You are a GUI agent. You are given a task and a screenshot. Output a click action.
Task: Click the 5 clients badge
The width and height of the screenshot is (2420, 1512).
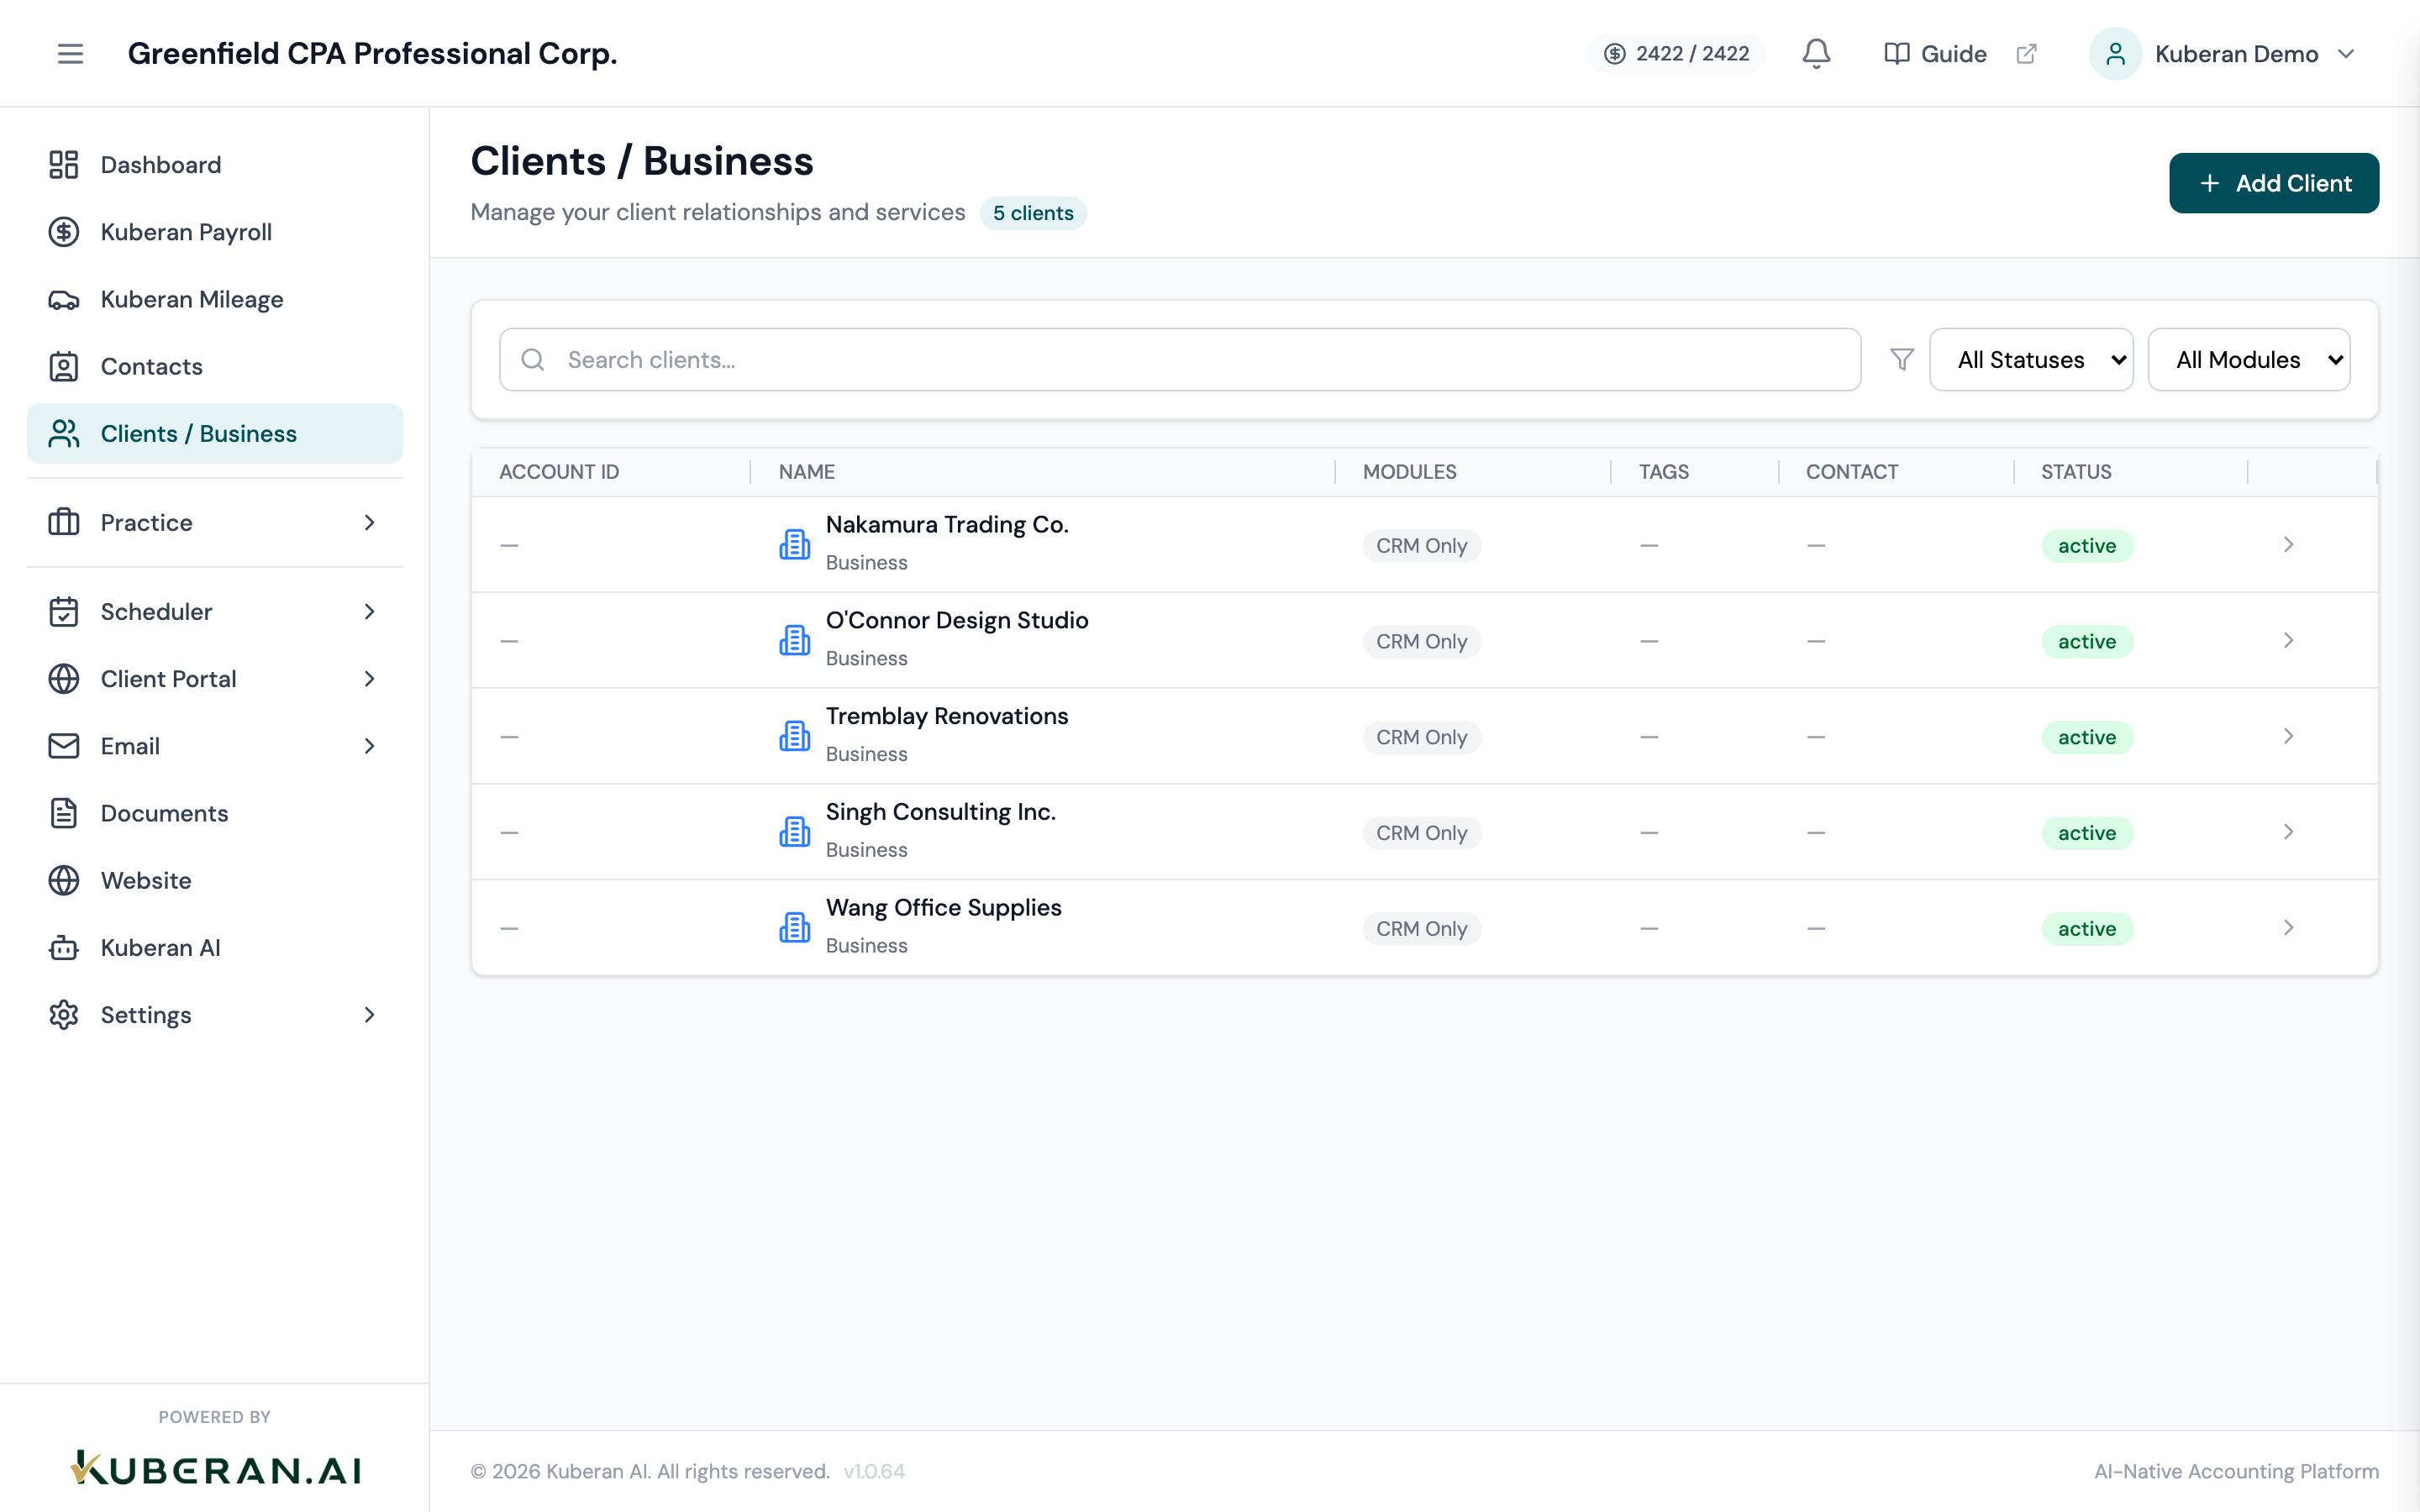pos(1033,213)
